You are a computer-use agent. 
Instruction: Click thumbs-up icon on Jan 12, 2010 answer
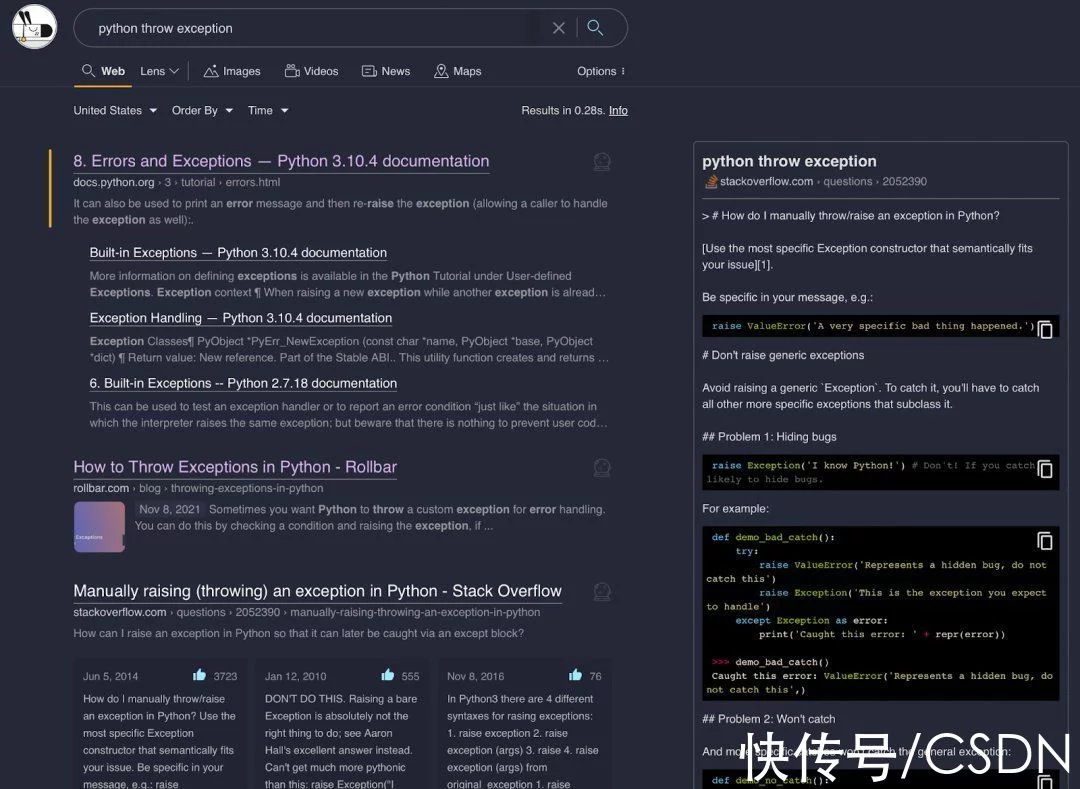click(x=388, y=675)
